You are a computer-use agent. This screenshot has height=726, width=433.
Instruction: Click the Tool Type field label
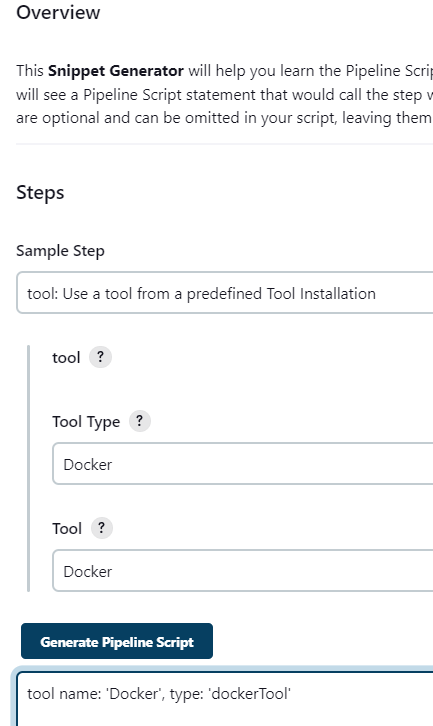pyautogui.click(x=86, y=421)
